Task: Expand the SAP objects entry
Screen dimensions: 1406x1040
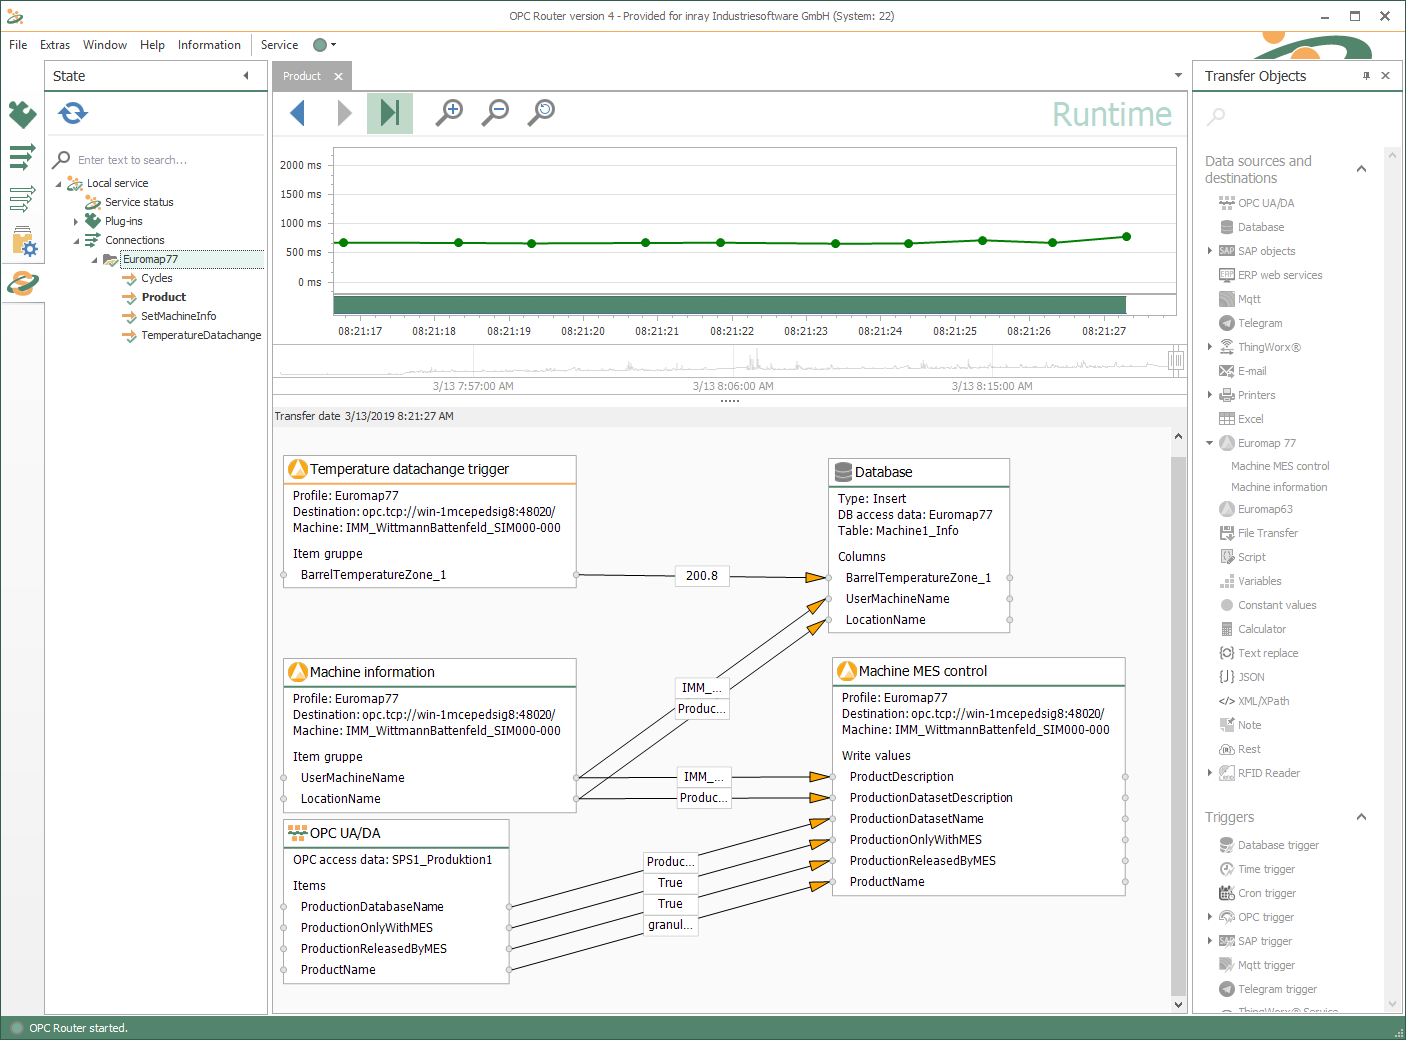Action: tap(1210, 250)
